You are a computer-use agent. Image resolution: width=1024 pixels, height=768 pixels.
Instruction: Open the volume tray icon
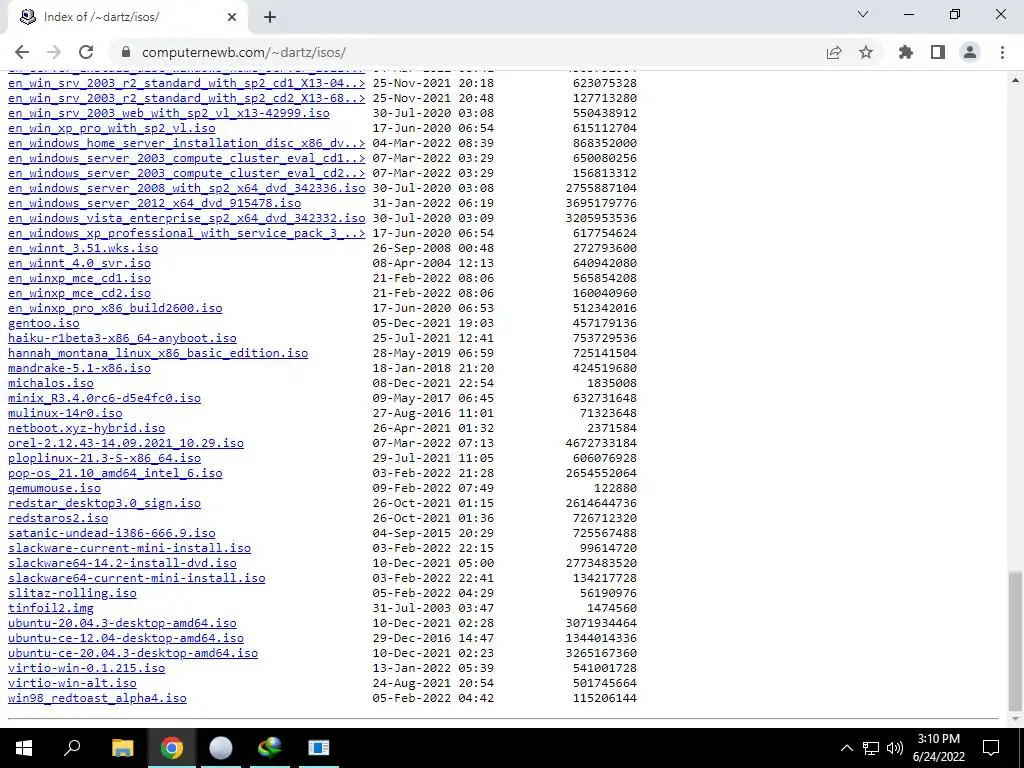pos(895,748)
